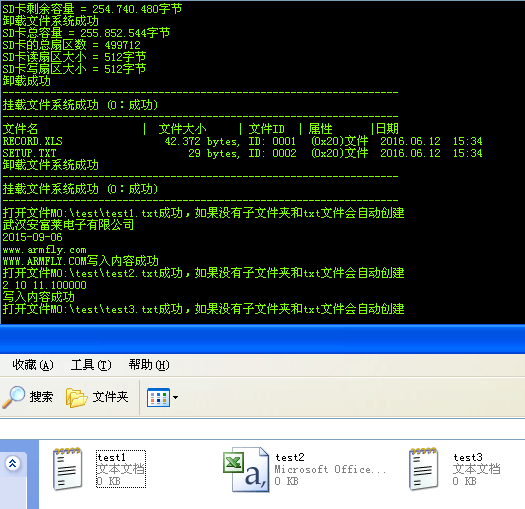
Task: Open the 帮助(H) menu
Action: coord(149,365)
